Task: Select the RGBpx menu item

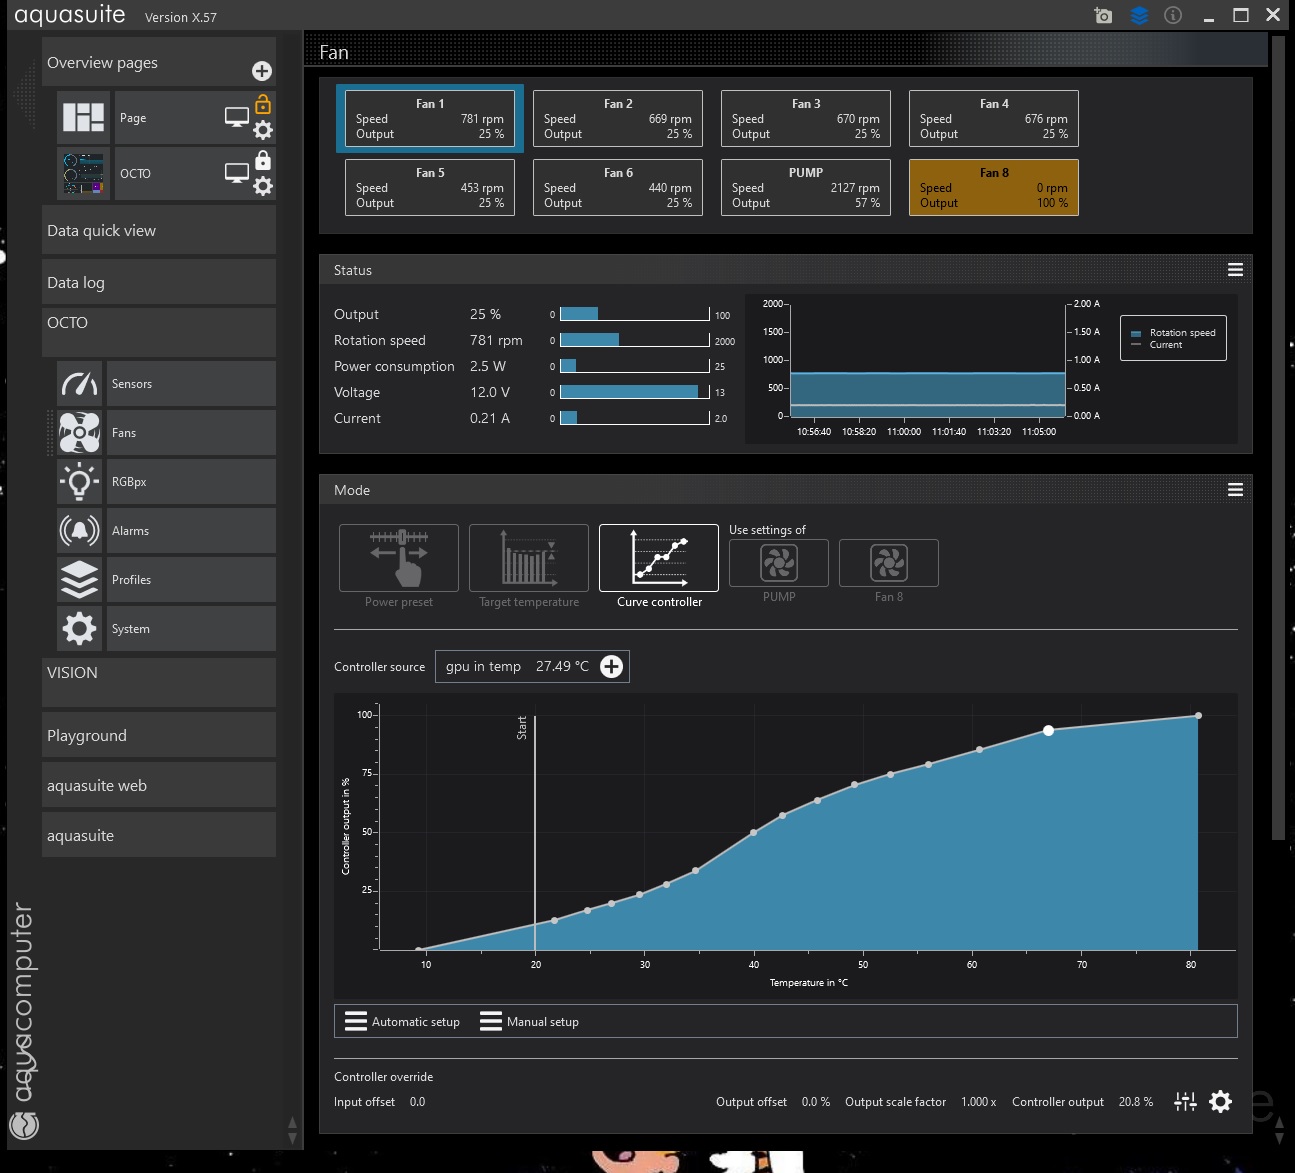Action: [x=191, y=482]
